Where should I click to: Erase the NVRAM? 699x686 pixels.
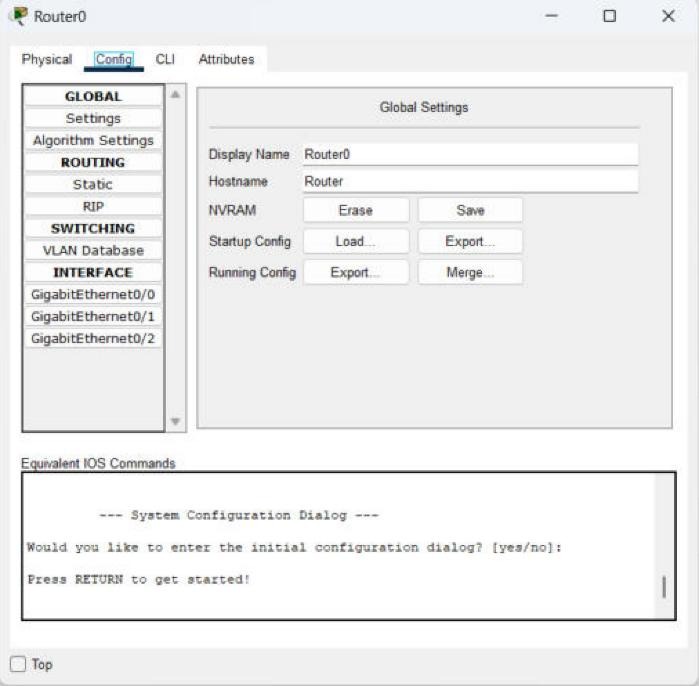(x=356, y=210)
